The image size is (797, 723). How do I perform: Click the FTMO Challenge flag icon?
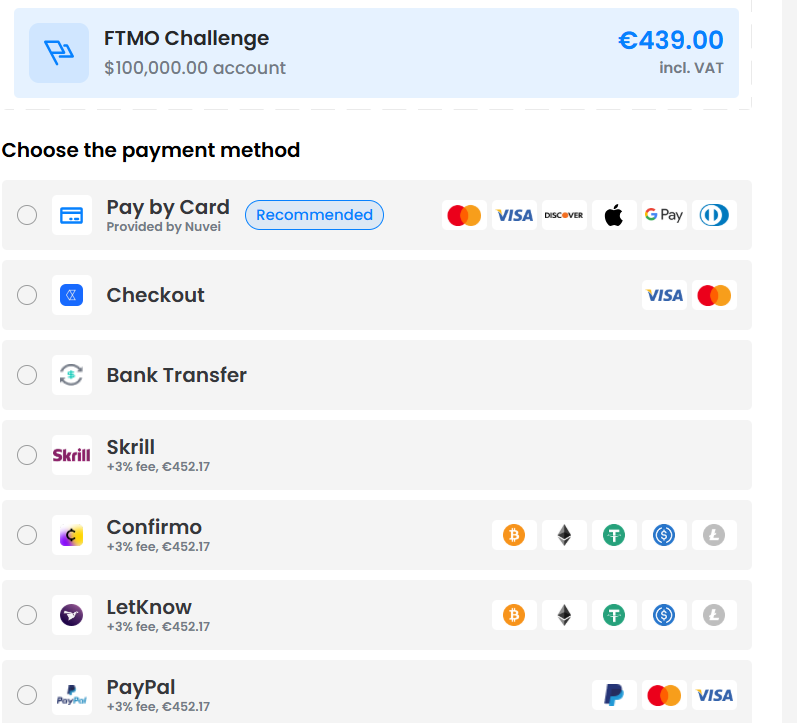click(59, 53)
